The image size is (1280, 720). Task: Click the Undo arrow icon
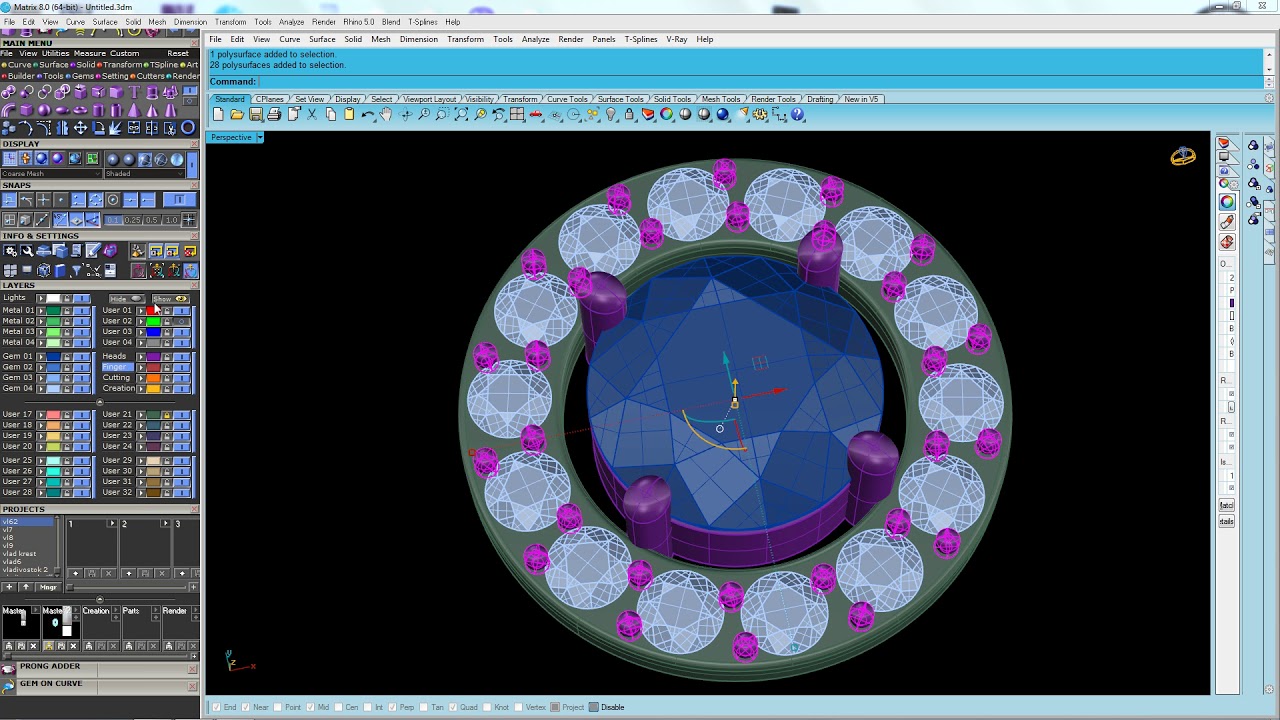click(x=368, y=115)
